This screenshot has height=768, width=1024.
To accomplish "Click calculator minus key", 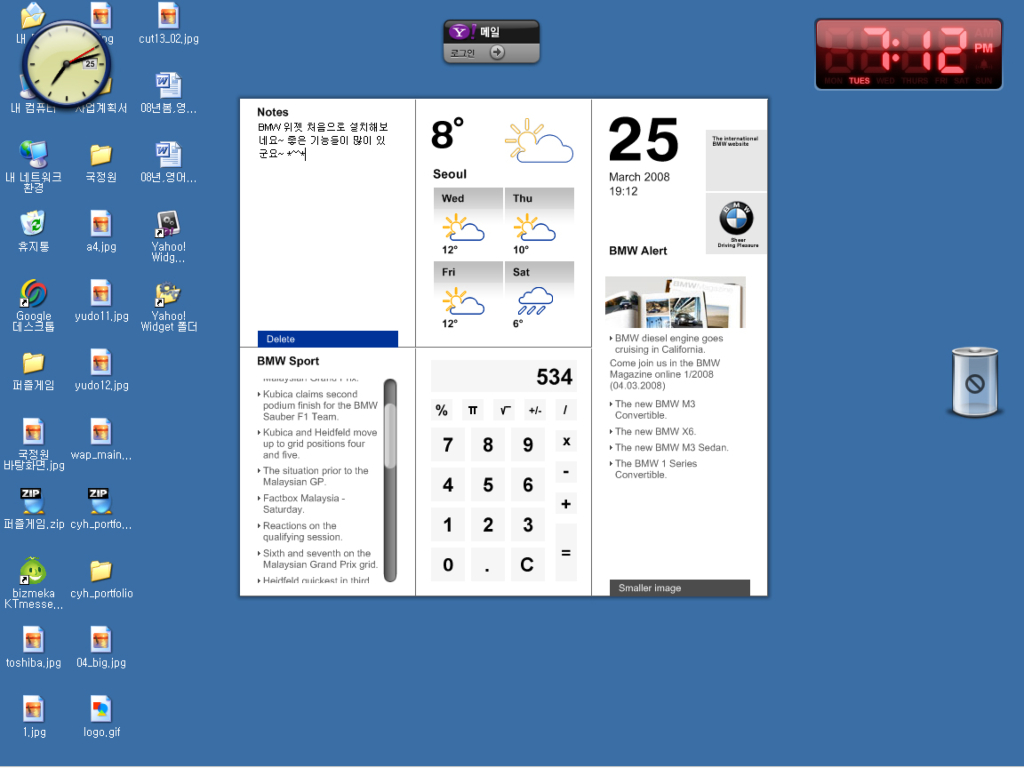I will 566,472.
